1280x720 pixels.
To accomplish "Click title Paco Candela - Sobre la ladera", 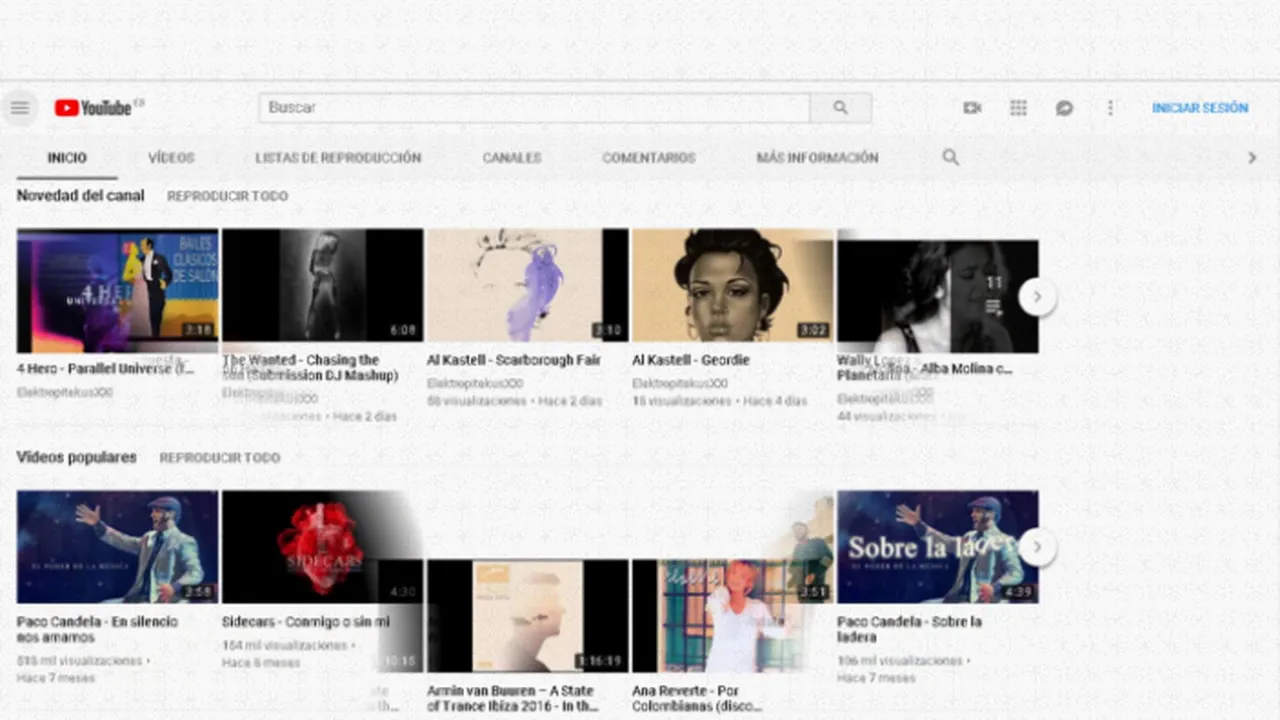I will 908,629.
